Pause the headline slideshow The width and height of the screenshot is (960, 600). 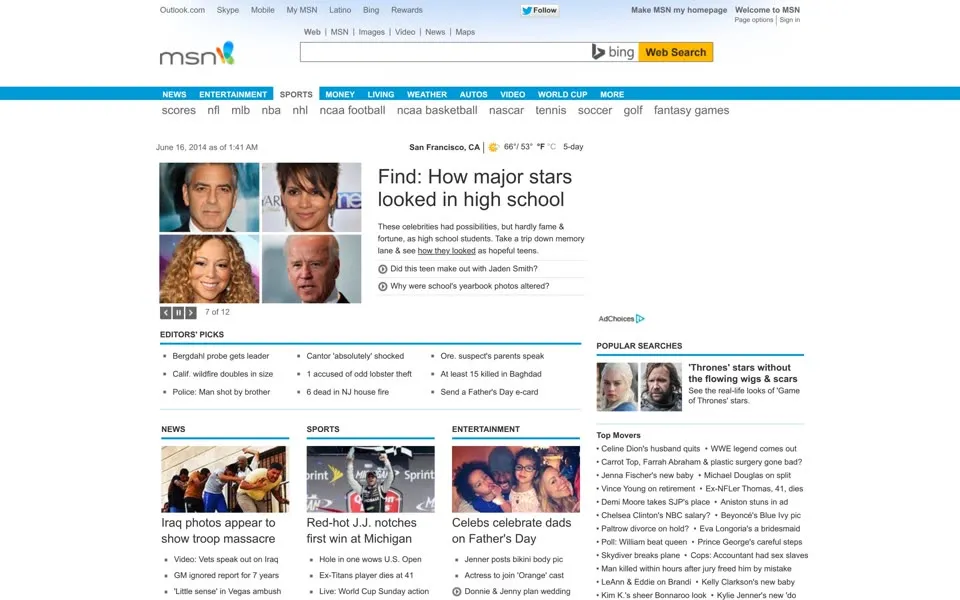tap(178, 313)
